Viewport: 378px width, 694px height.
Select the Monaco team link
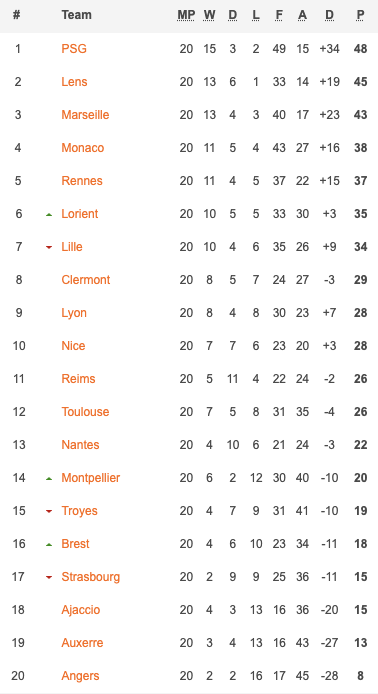[83, 147]
